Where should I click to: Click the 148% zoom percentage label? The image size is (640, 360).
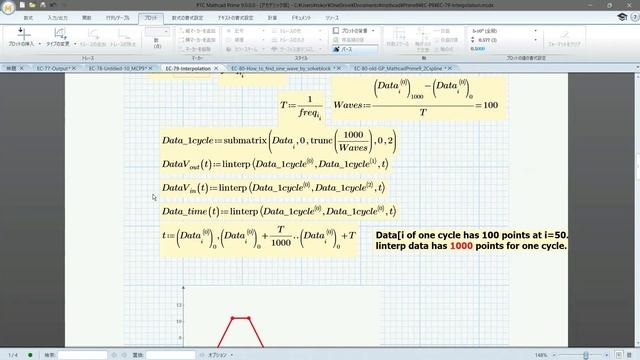[541, 355]
